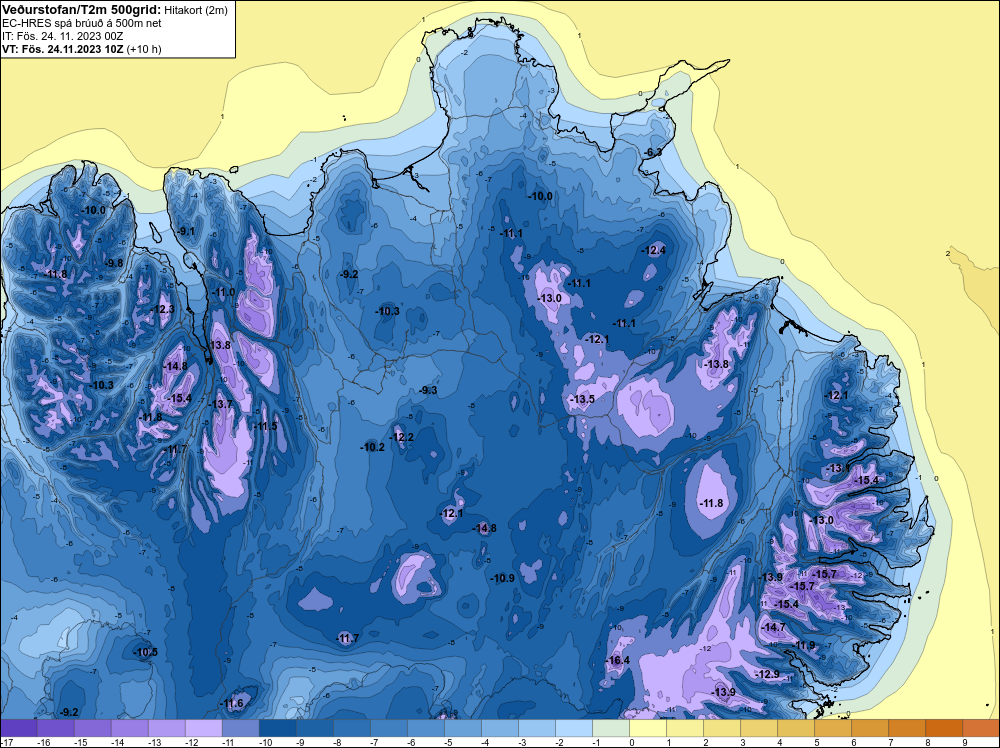
Task: Click the -10.2 temperature reading
Action: (373, 448)
